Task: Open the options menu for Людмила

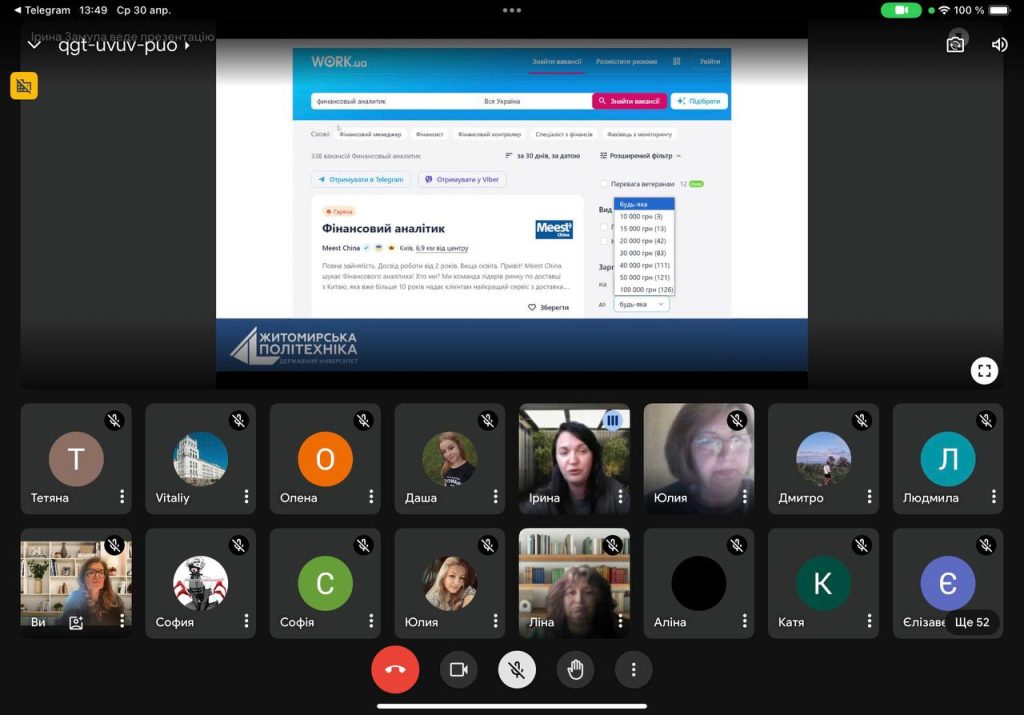Action: (994, 497)
